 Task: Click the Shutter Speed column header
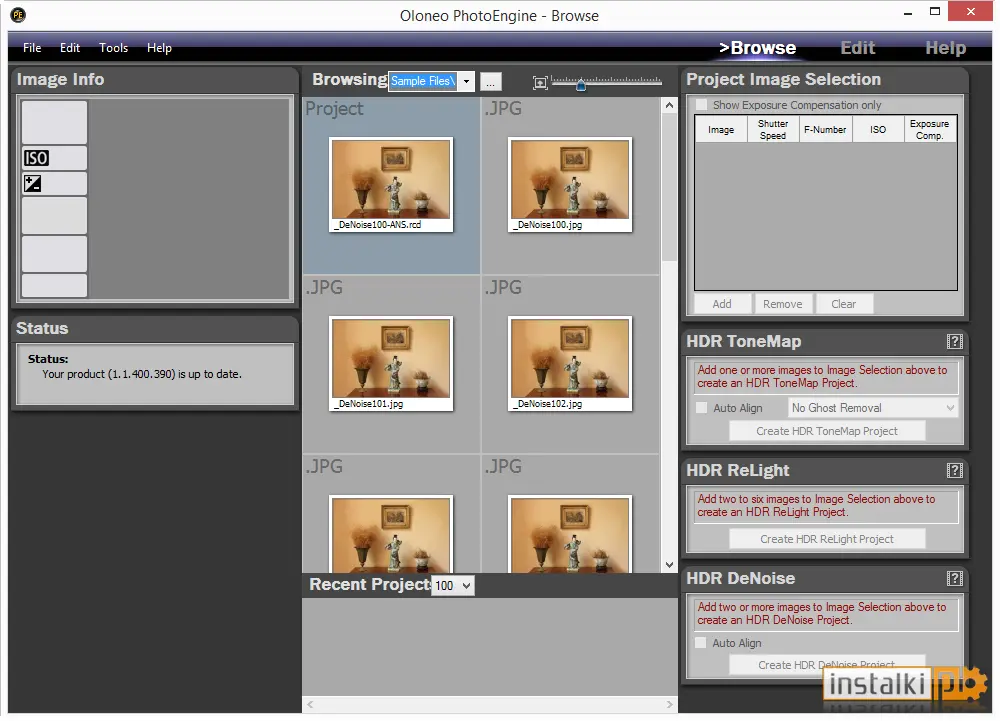(x=773, y=129)
